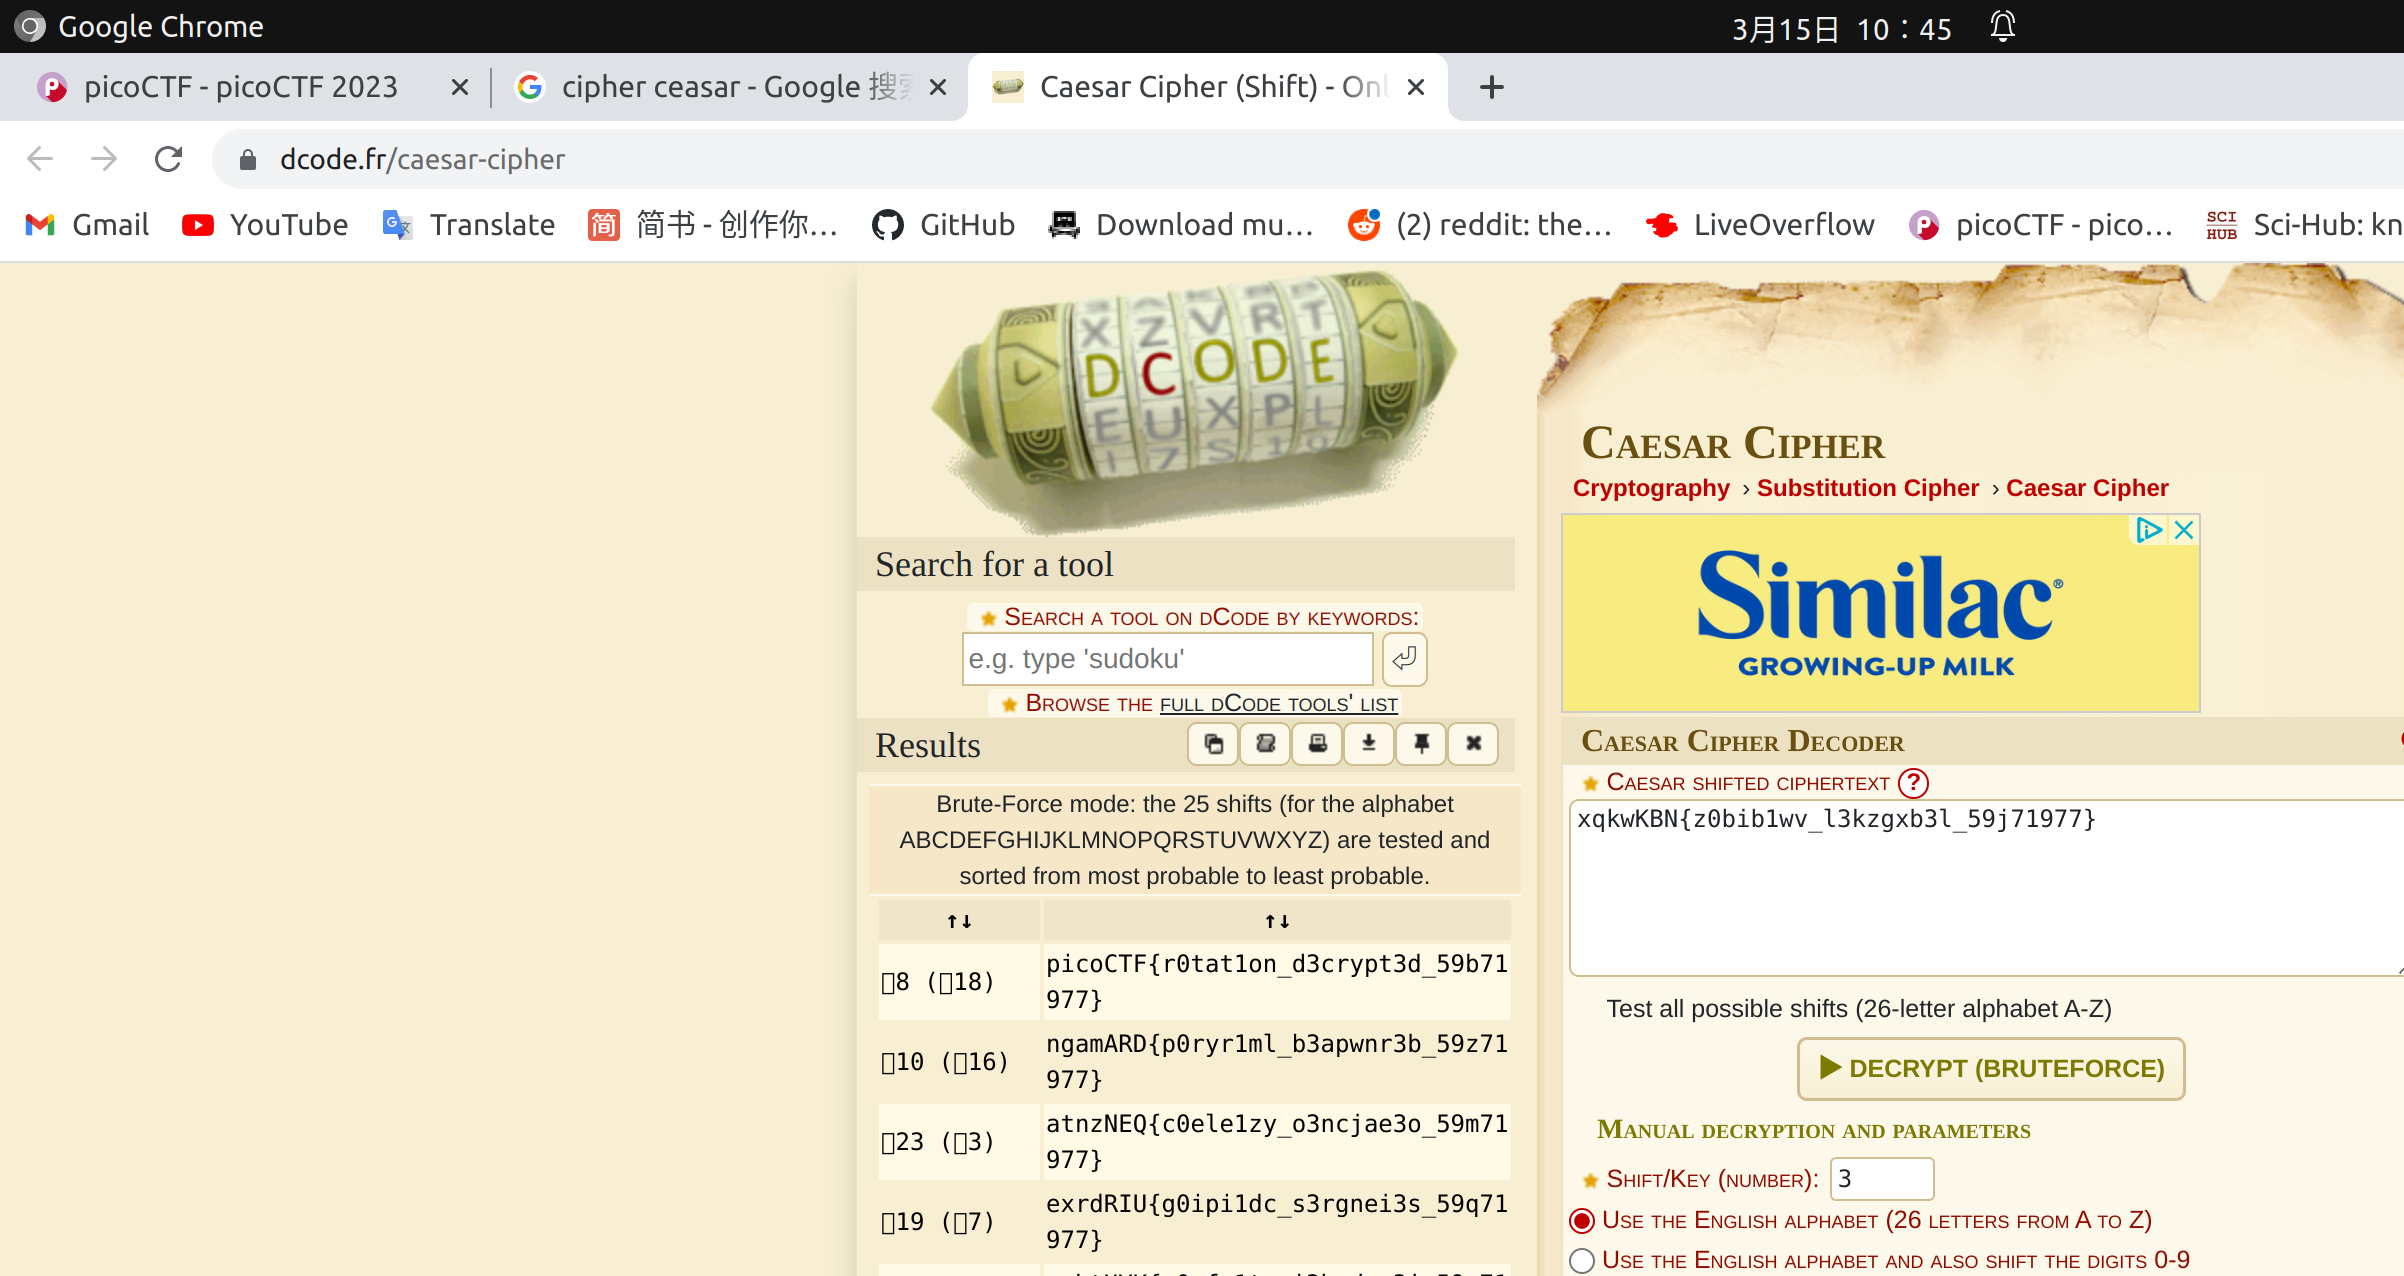Download the results
The image size is (2404, 1276).
point(1369,744)
